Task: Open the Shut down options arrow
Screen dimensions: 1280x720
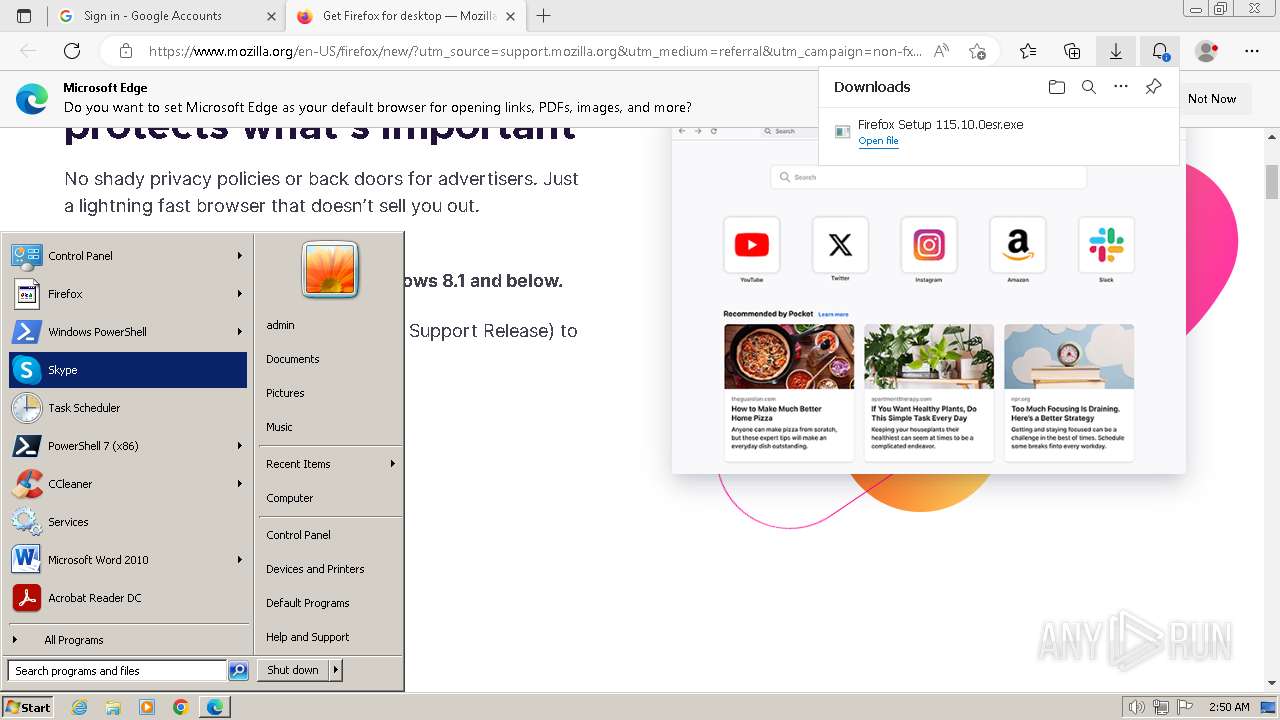Action: pos(336,670)
